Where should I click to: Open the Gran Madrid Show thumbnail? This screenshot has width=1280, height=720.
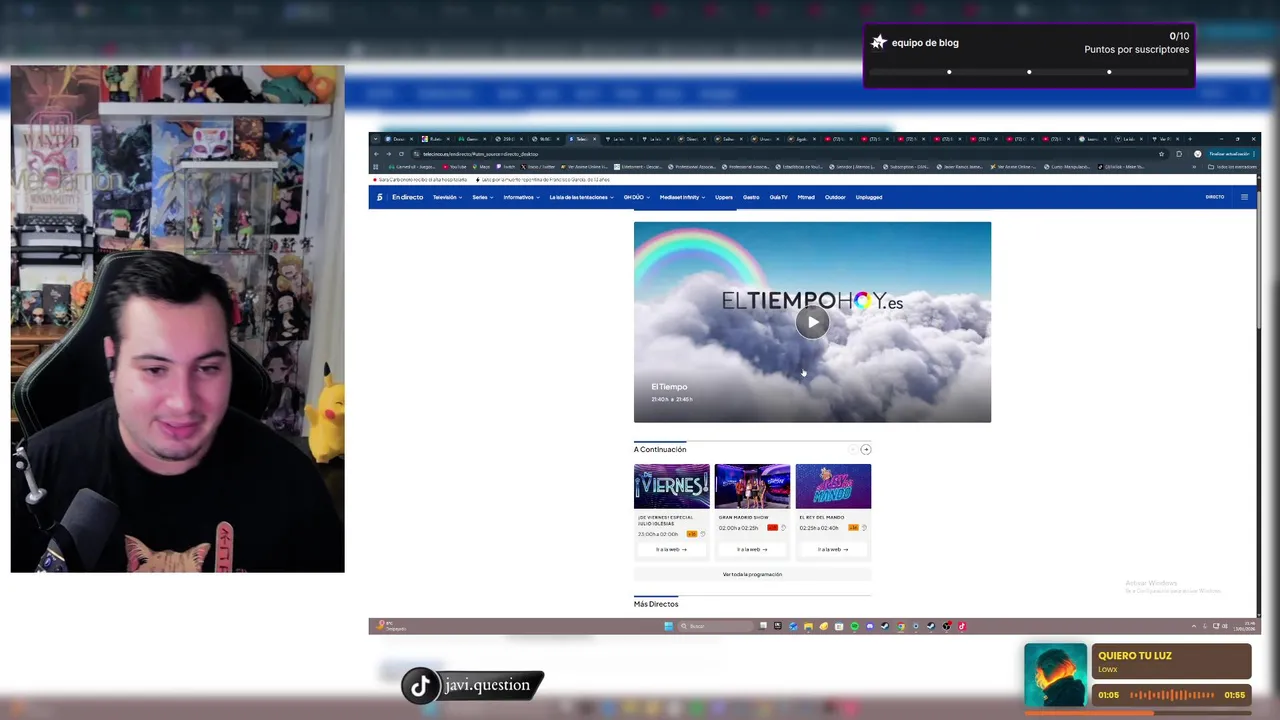(752, 486)
